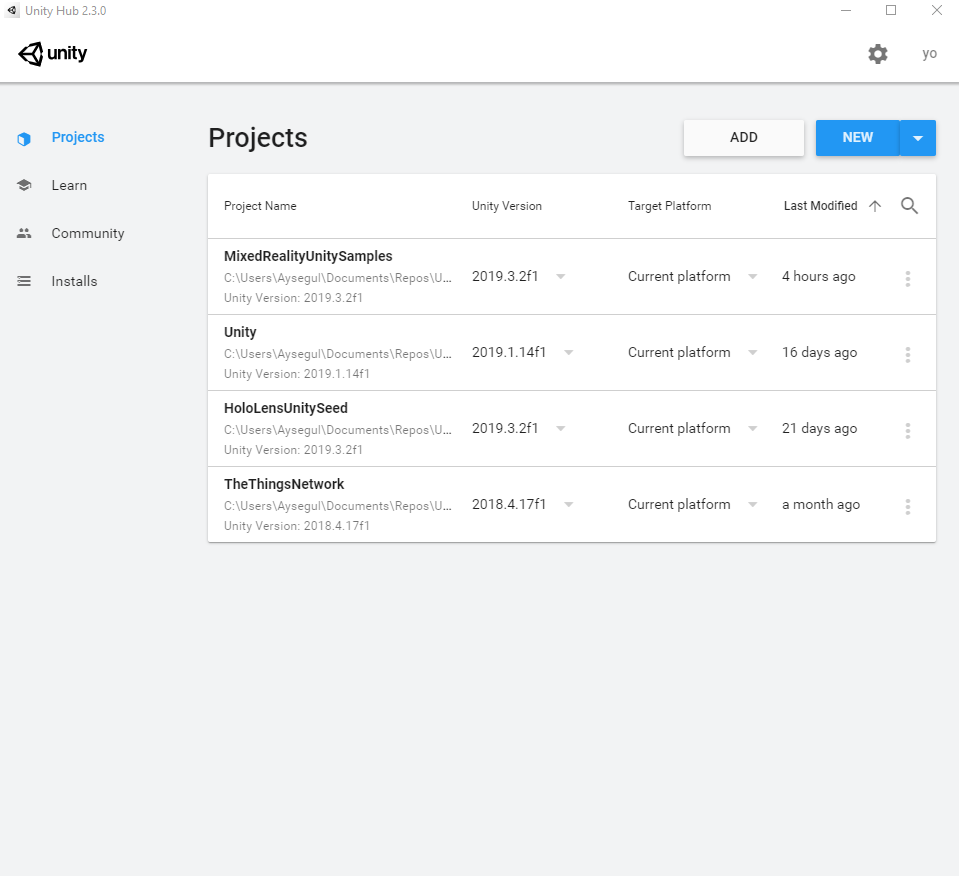The width and height of the screenshot is (959, 876).
Task: Click the path under MixedRealityUnitySamples
Action: coord(338,278)
